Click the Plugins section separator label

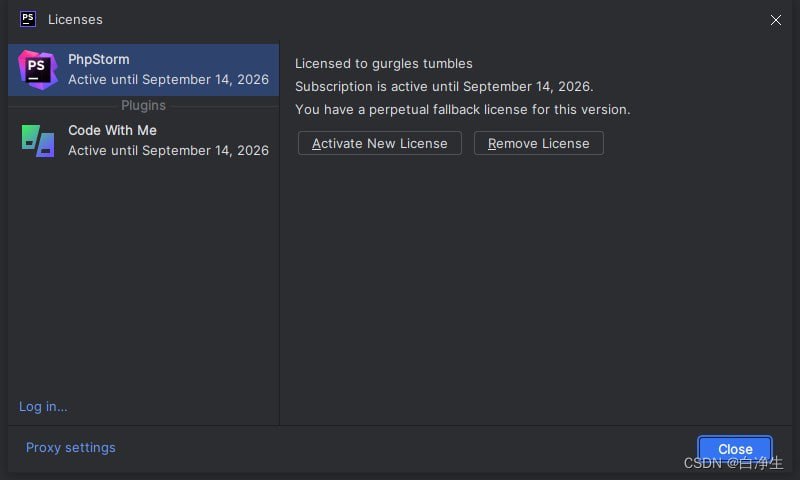[x=144, y=105]
